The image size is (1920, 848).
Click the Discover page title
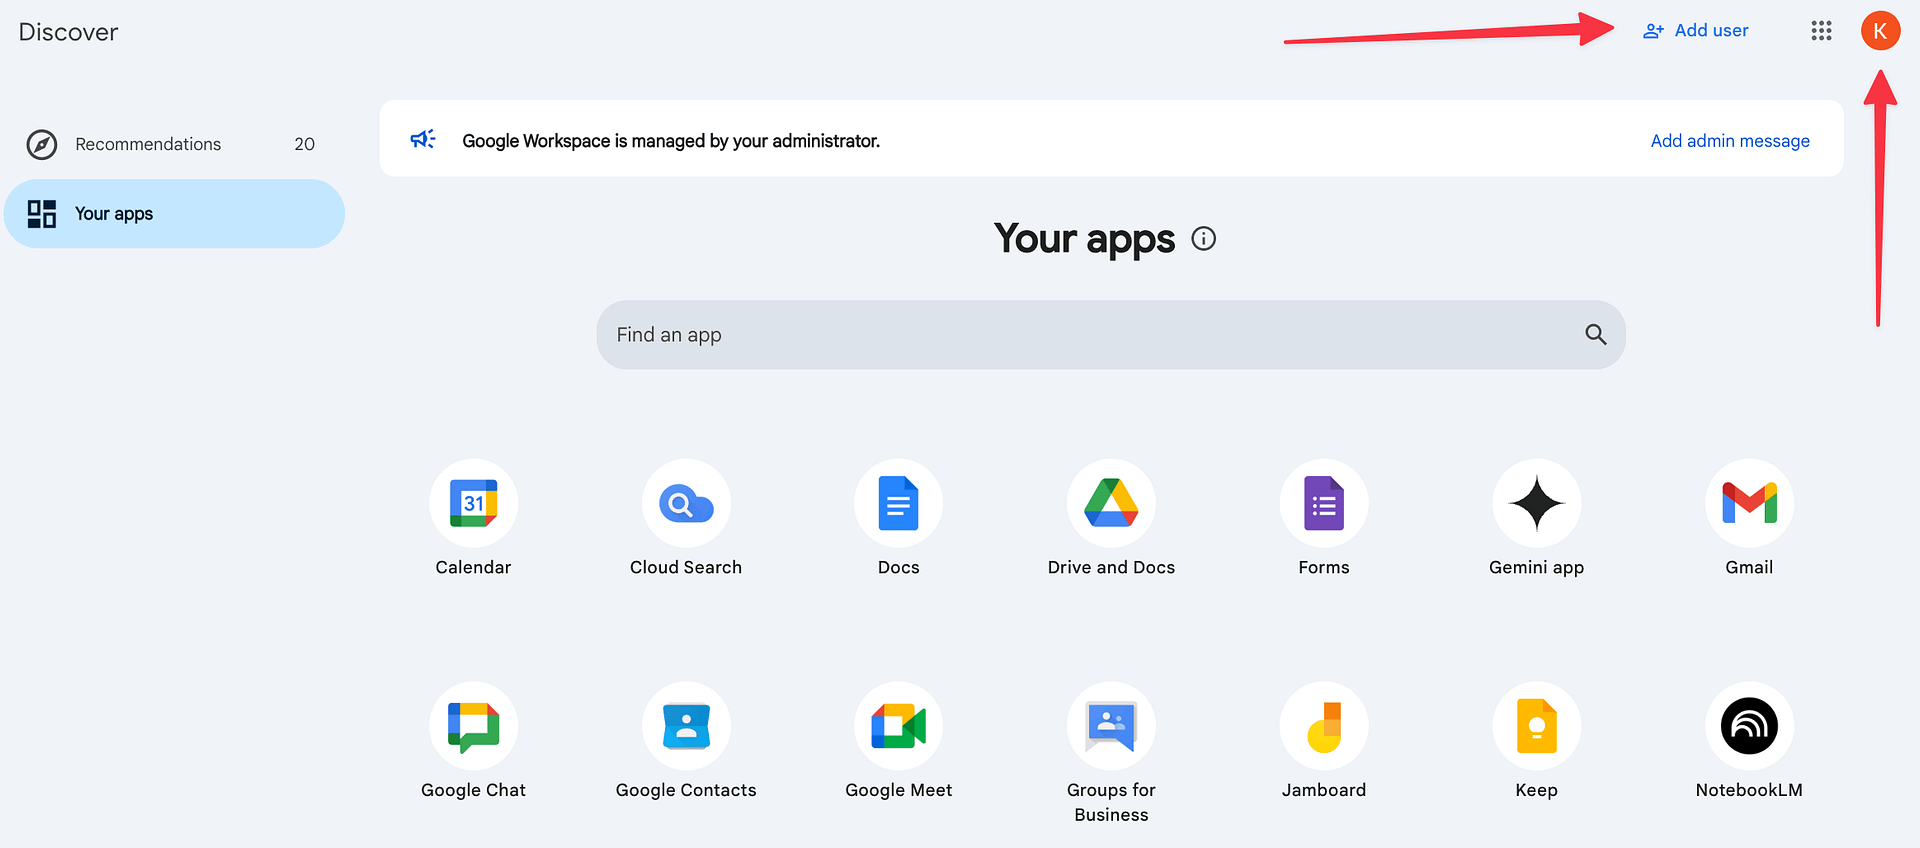click(68, 32)
